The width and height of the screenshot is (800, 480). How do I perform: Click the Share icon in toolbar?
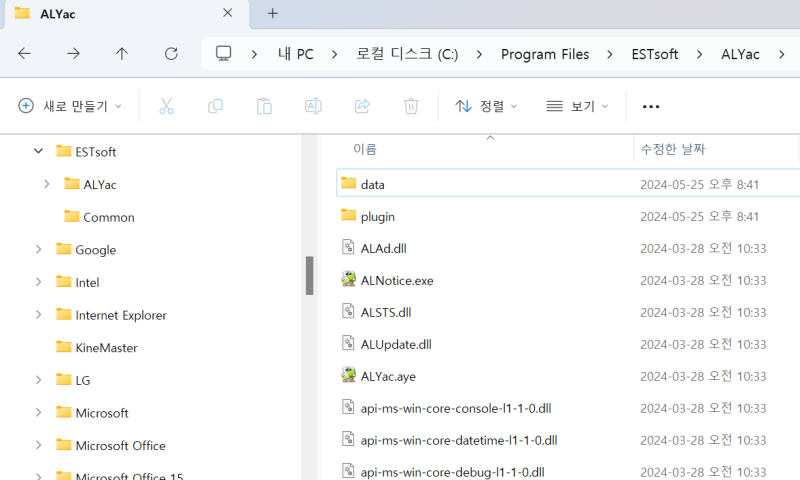pyautogui.click(x=362, y=106)
